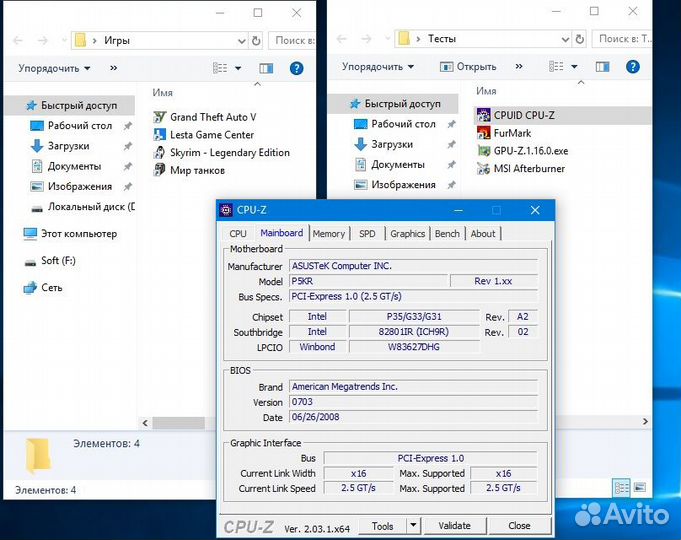Expand toolbar overflow chevron in Тесты

[x=519, y=66]
